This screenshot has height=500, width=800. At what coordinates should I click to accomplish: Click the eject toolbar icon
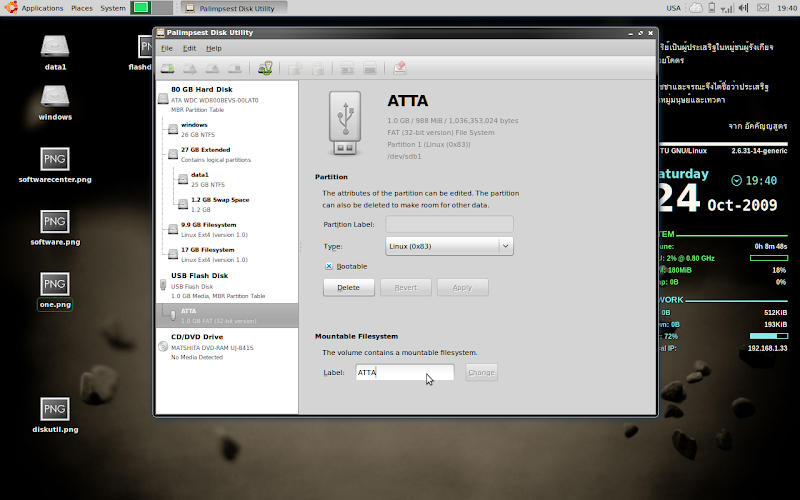click(x=213, y=68)
